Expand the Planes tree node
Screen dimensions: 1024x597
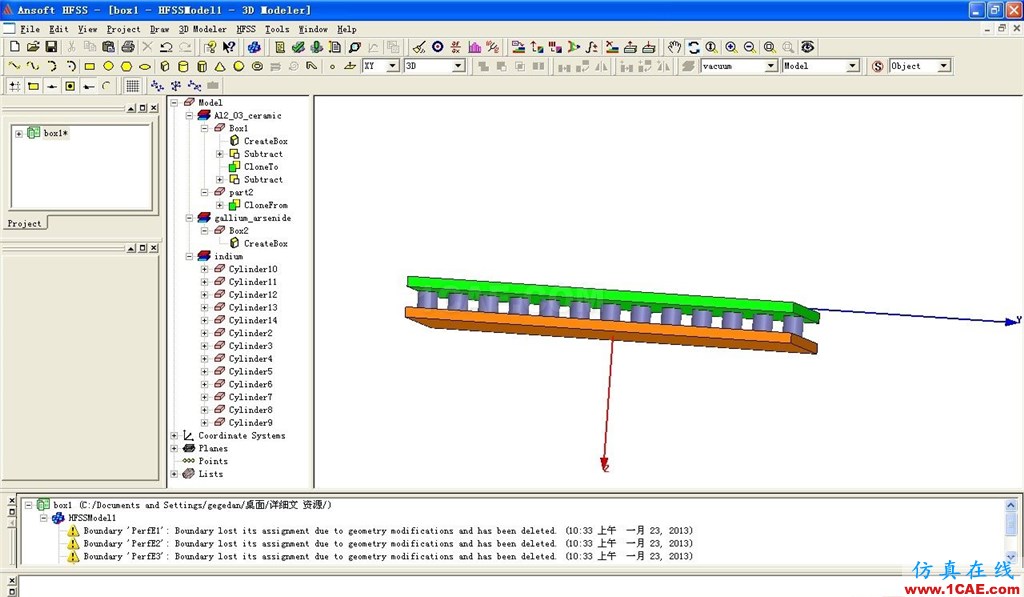point(174,448)
